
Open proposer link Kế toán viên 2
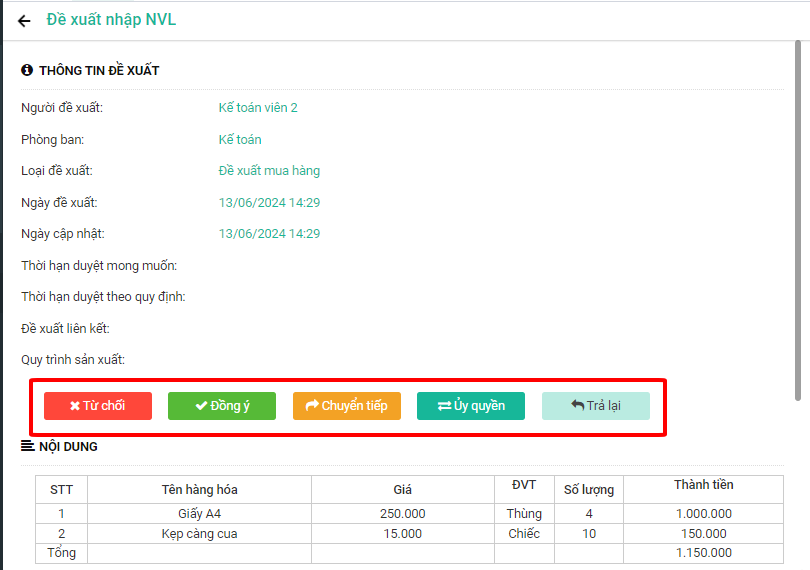click(x=258, y=108)
